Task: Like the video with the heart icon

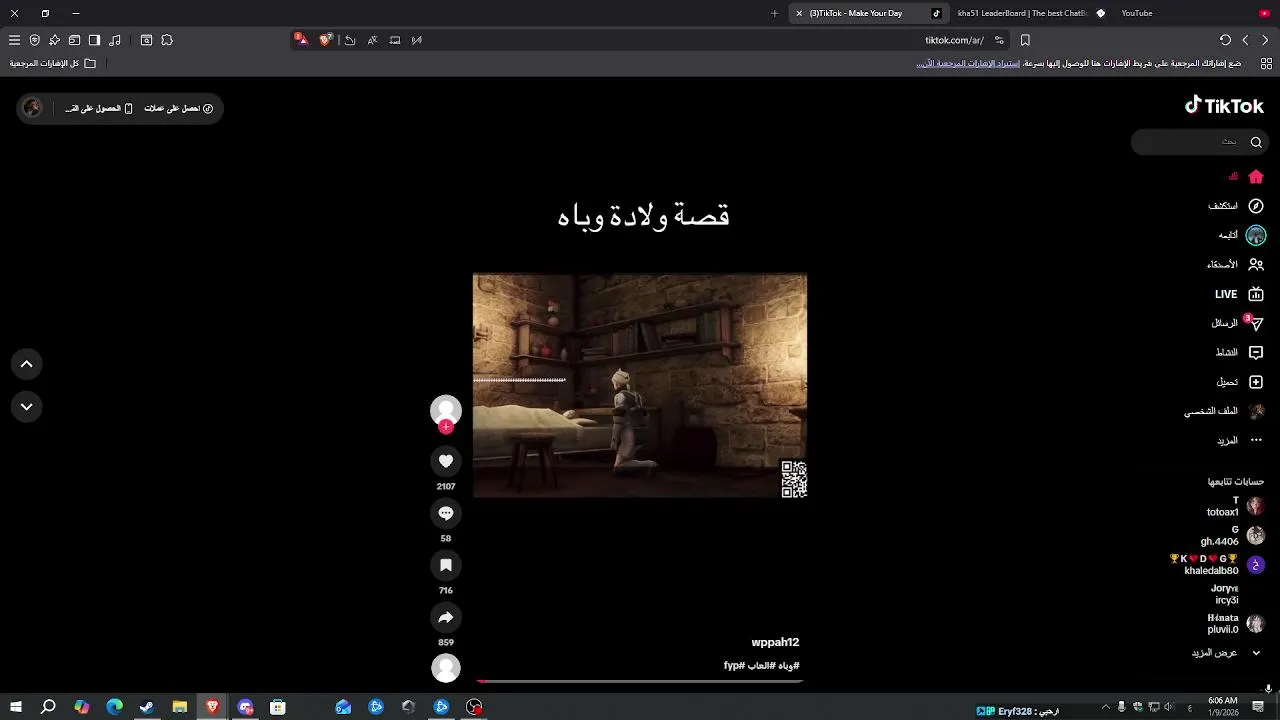Action: pos(446,461)
